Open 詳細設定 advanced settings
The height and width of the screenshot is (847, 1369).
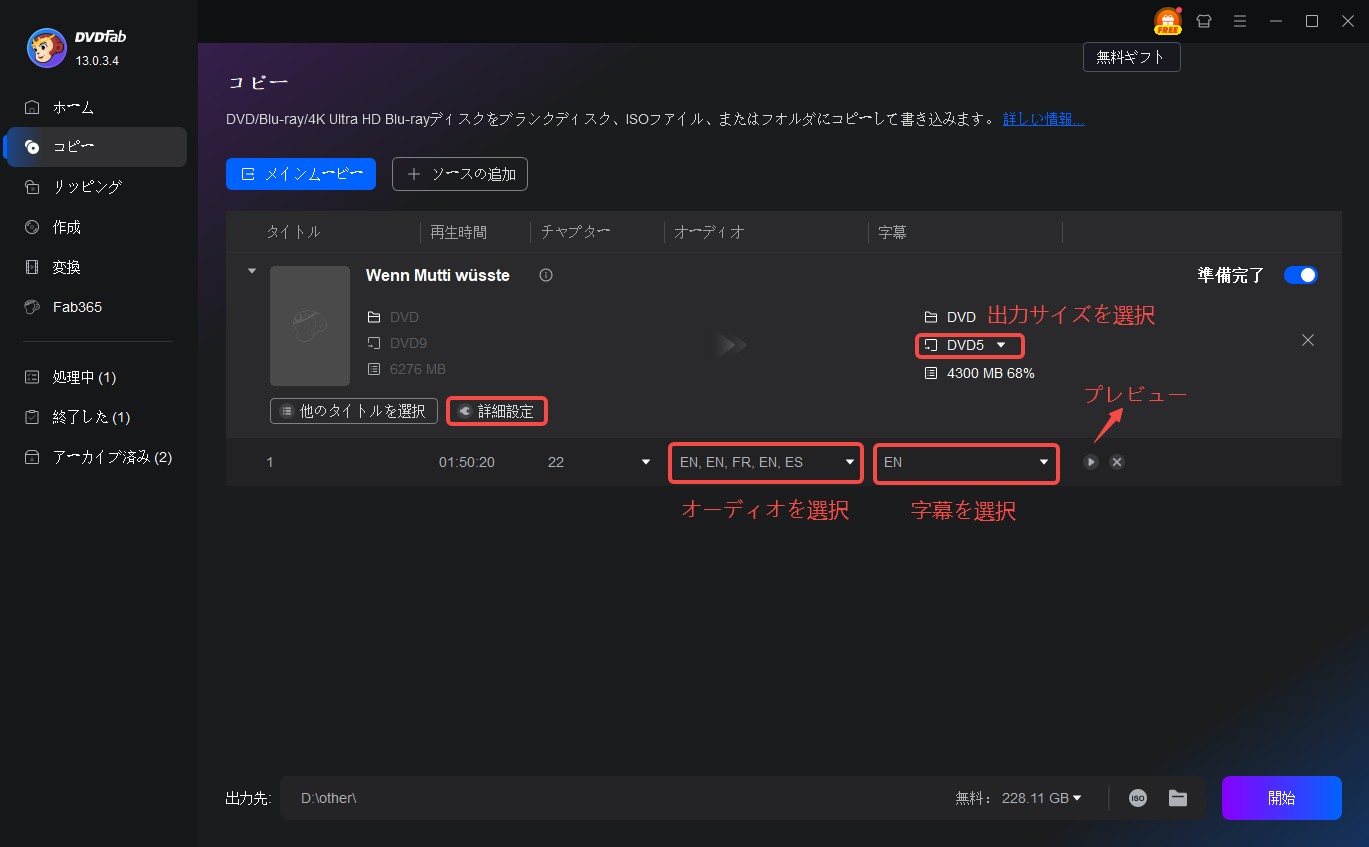[x=497, y=411]
